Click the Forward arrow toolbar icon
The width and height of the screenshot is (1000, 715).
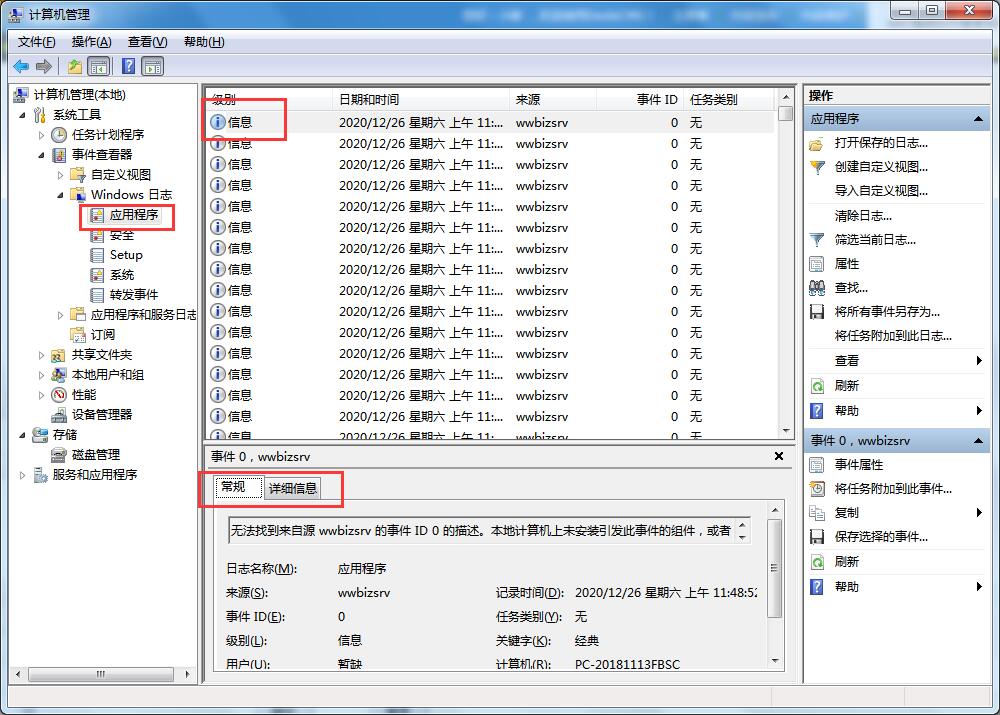(x=43, y=66)
